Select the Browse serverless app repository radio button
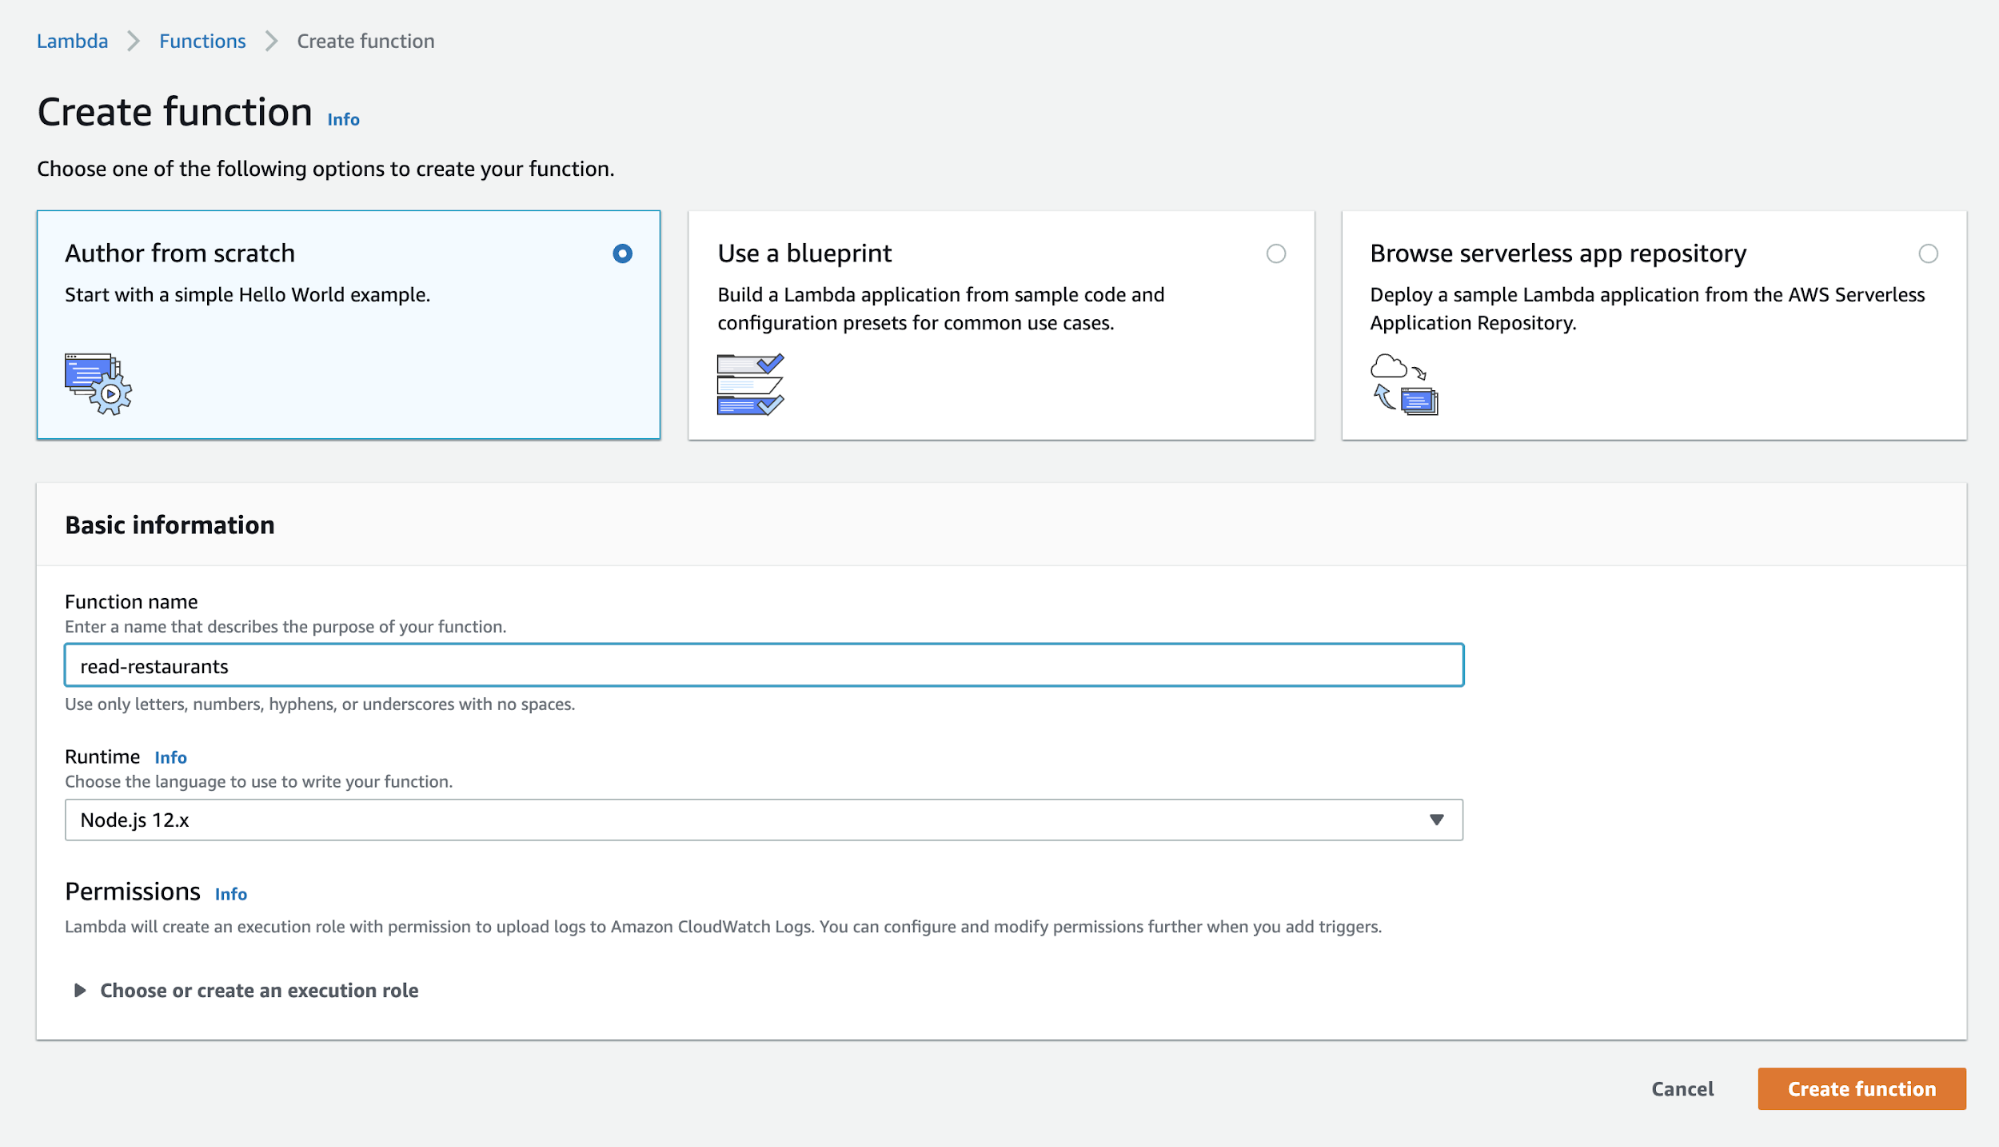1999x1147 pixels. coord(1928,254)
